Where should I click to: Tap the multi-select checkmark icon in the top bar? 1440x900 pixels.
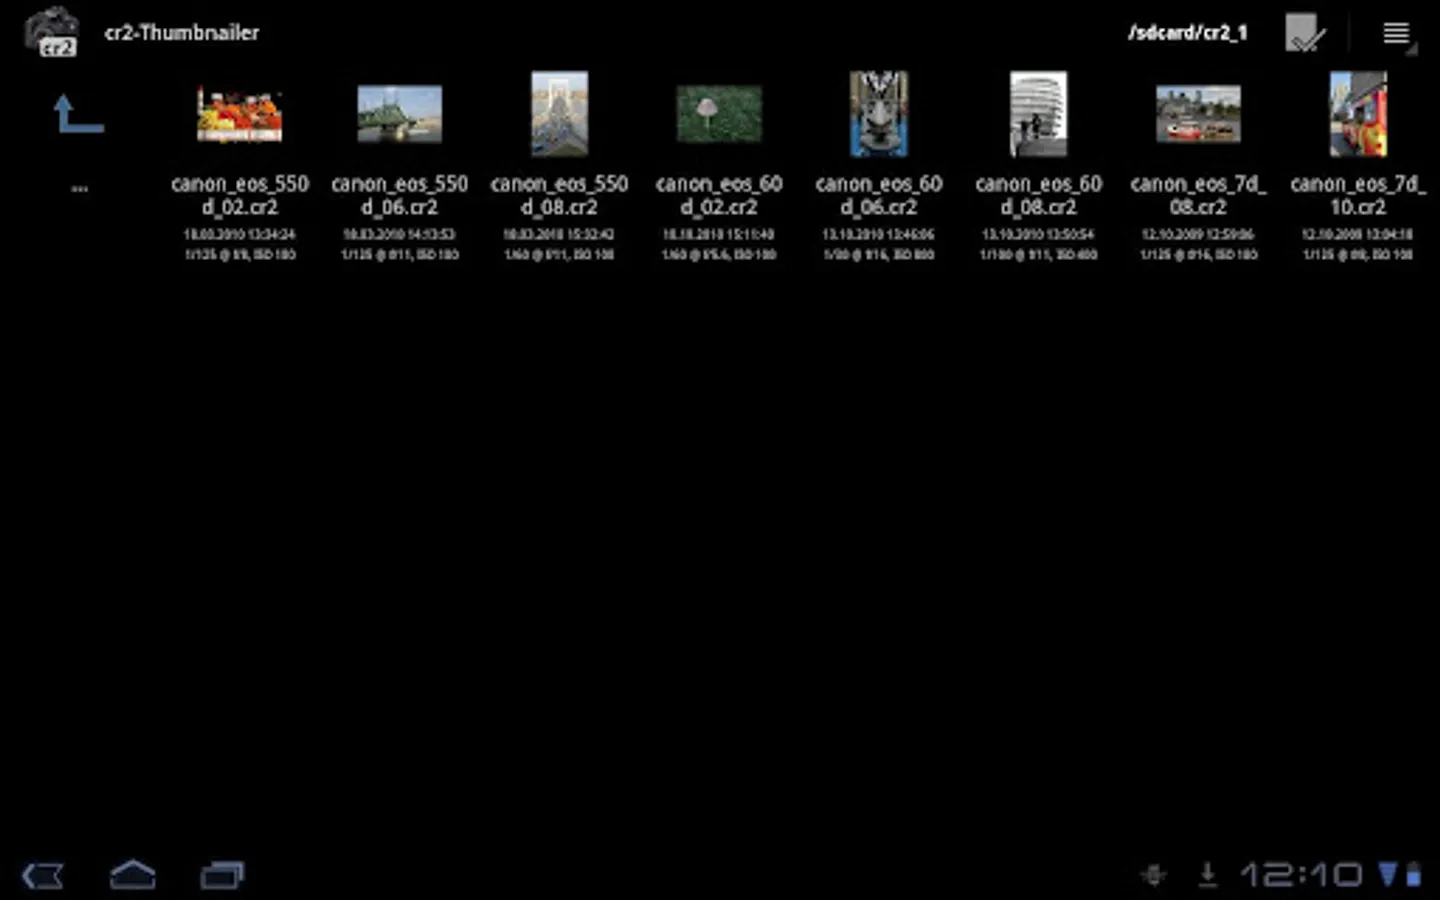coord(1305,33)
